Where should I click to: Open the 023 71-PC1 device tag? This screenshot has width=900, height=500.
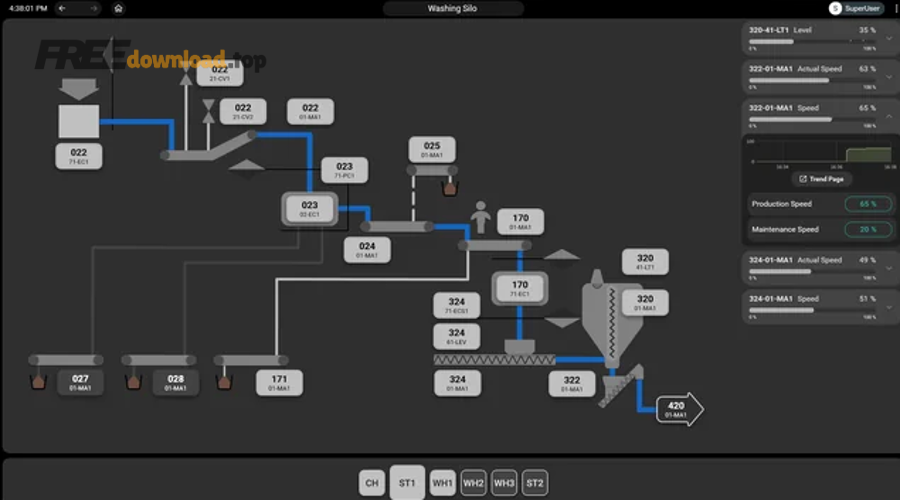344,170
